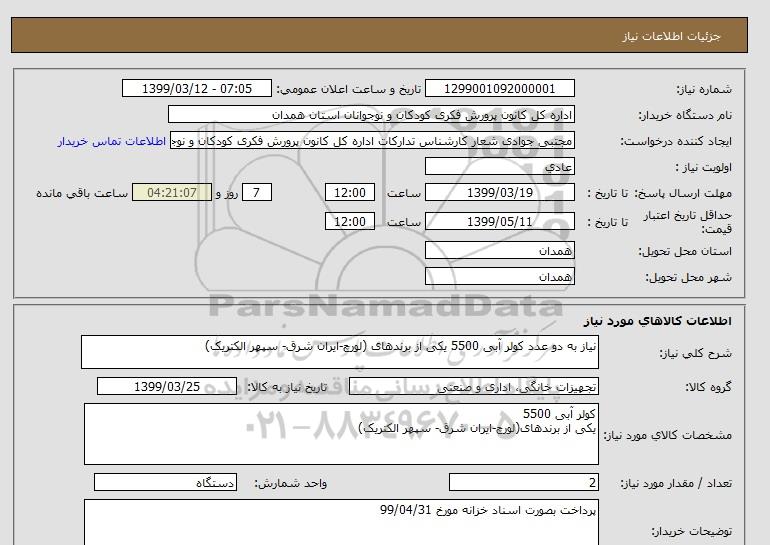The height and width of the screenshot is (545, 770).
Task: Click the remaining days field showing 7
Action: tap(256, 192)
